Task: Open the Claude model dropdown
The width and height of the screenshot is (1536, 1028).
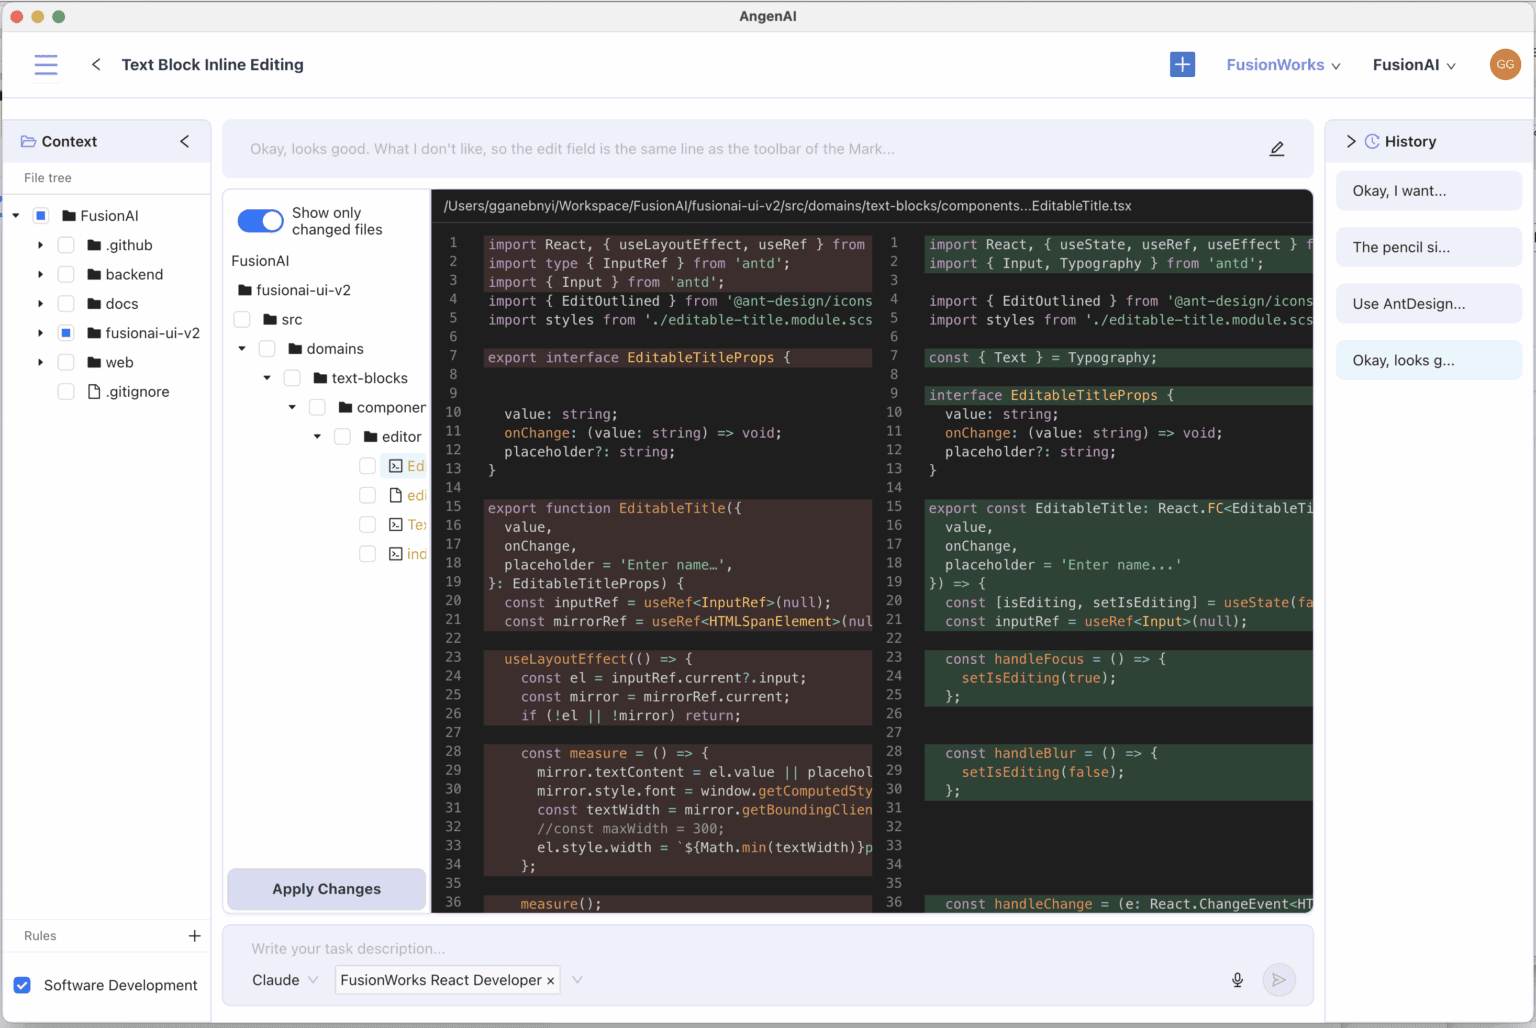Action: click(285, 980)
